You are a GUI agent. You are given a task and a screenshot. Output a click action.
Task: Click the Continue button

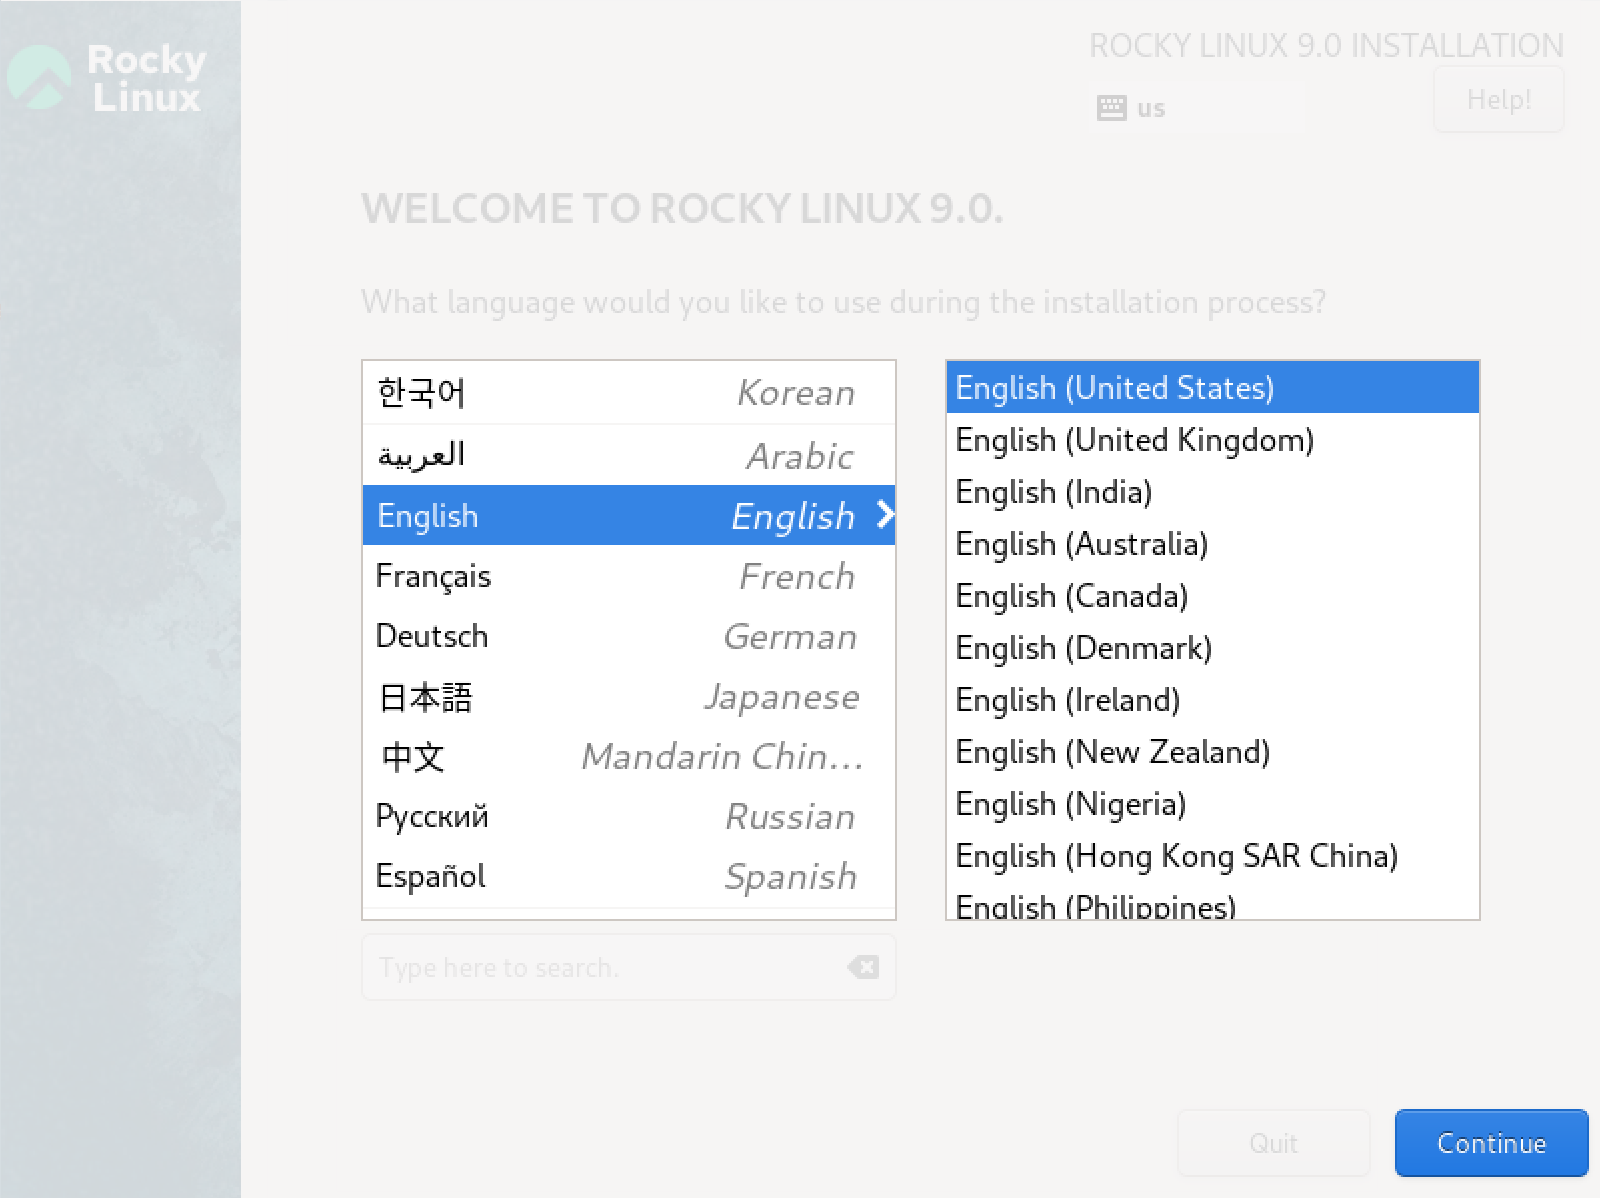(1491, 1143)
